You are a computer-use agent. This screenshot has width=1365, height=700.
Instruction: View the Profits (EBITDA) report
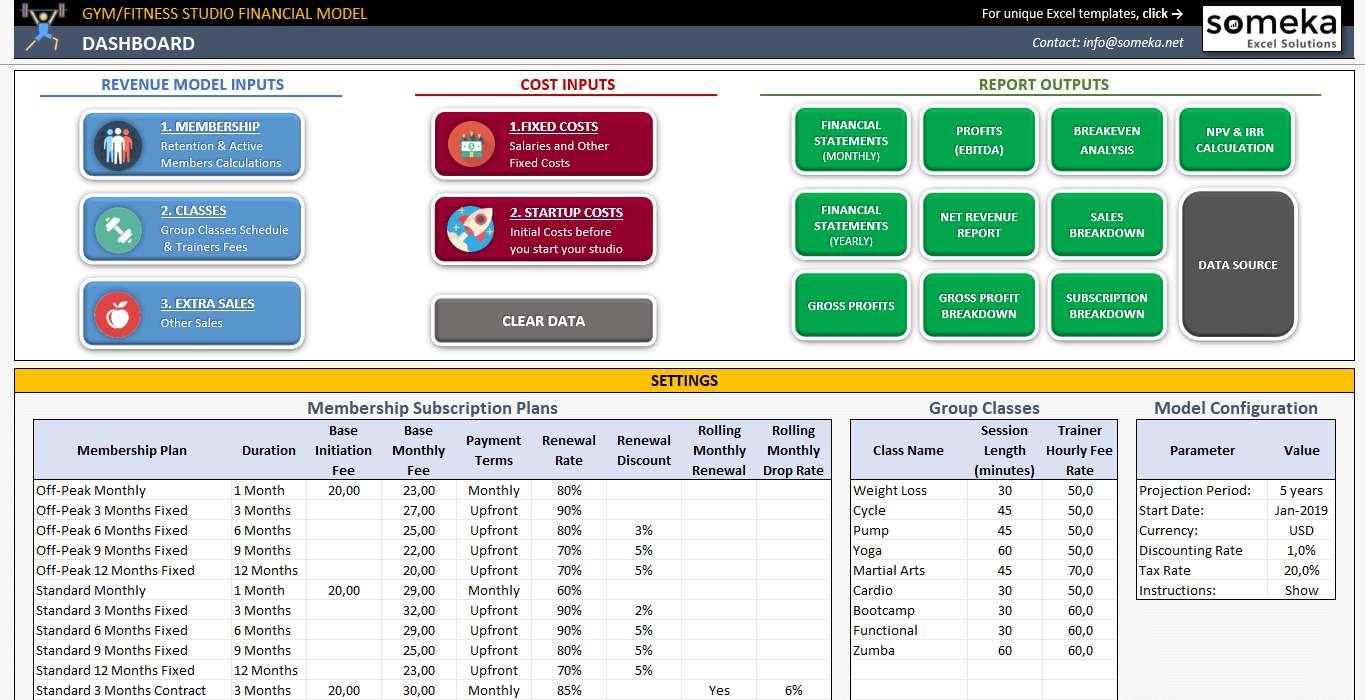click(979, 140)
